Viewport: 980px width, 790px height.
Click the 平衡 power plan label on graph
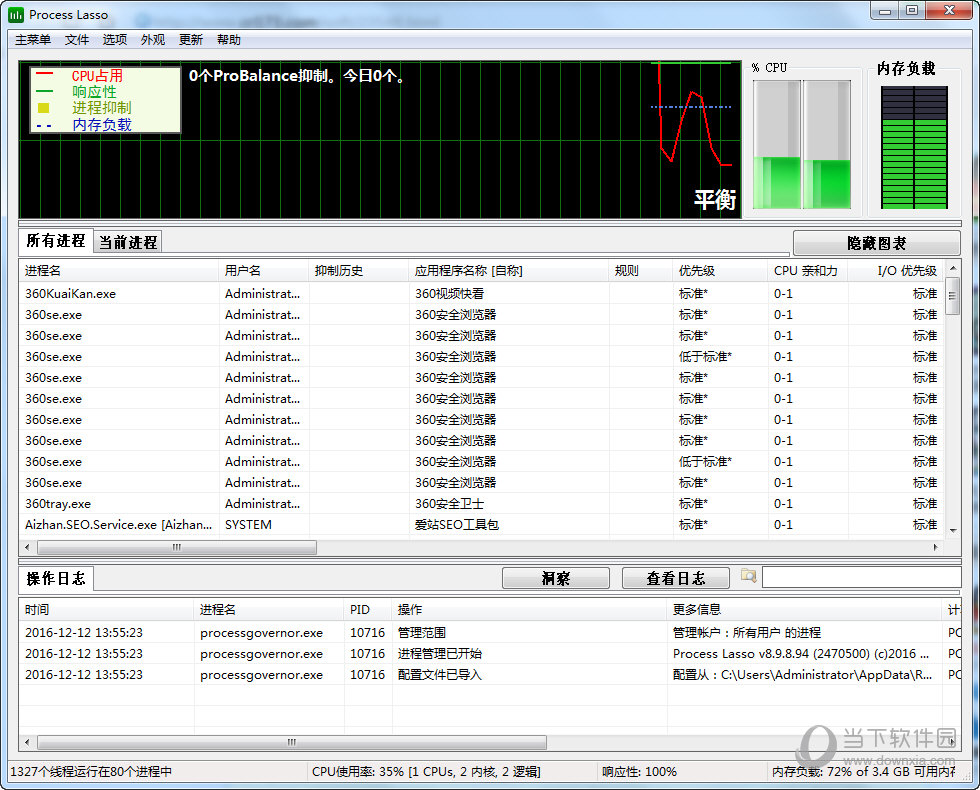(715, 200)
